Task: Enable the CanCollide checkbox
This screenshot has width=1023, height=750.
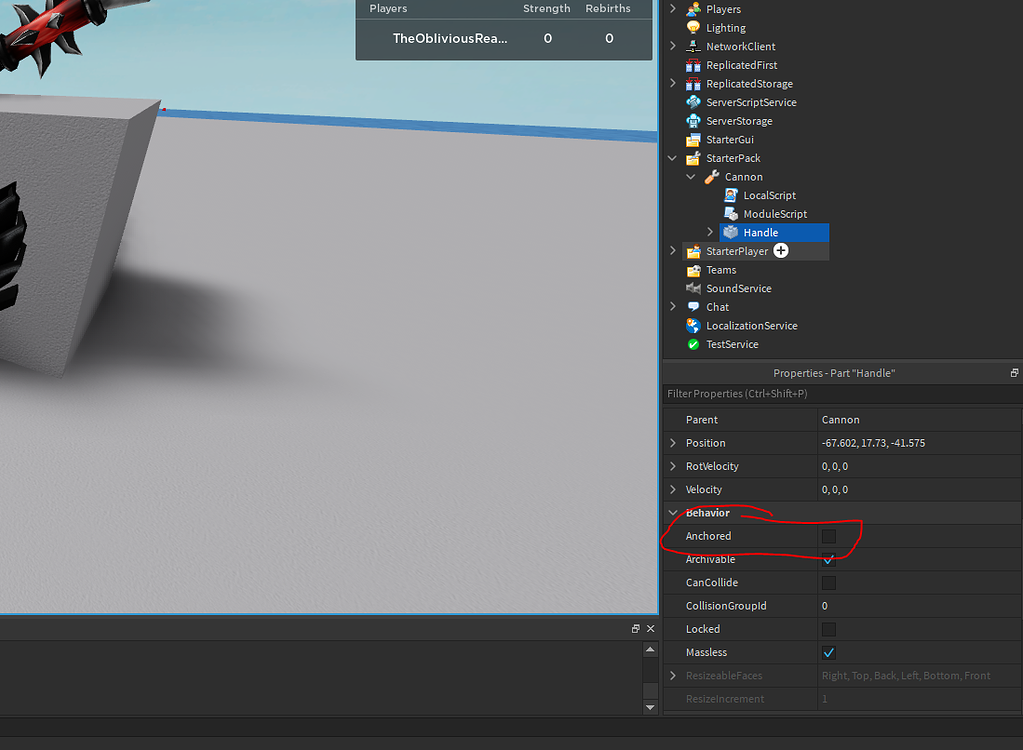Action: point(828,582)
